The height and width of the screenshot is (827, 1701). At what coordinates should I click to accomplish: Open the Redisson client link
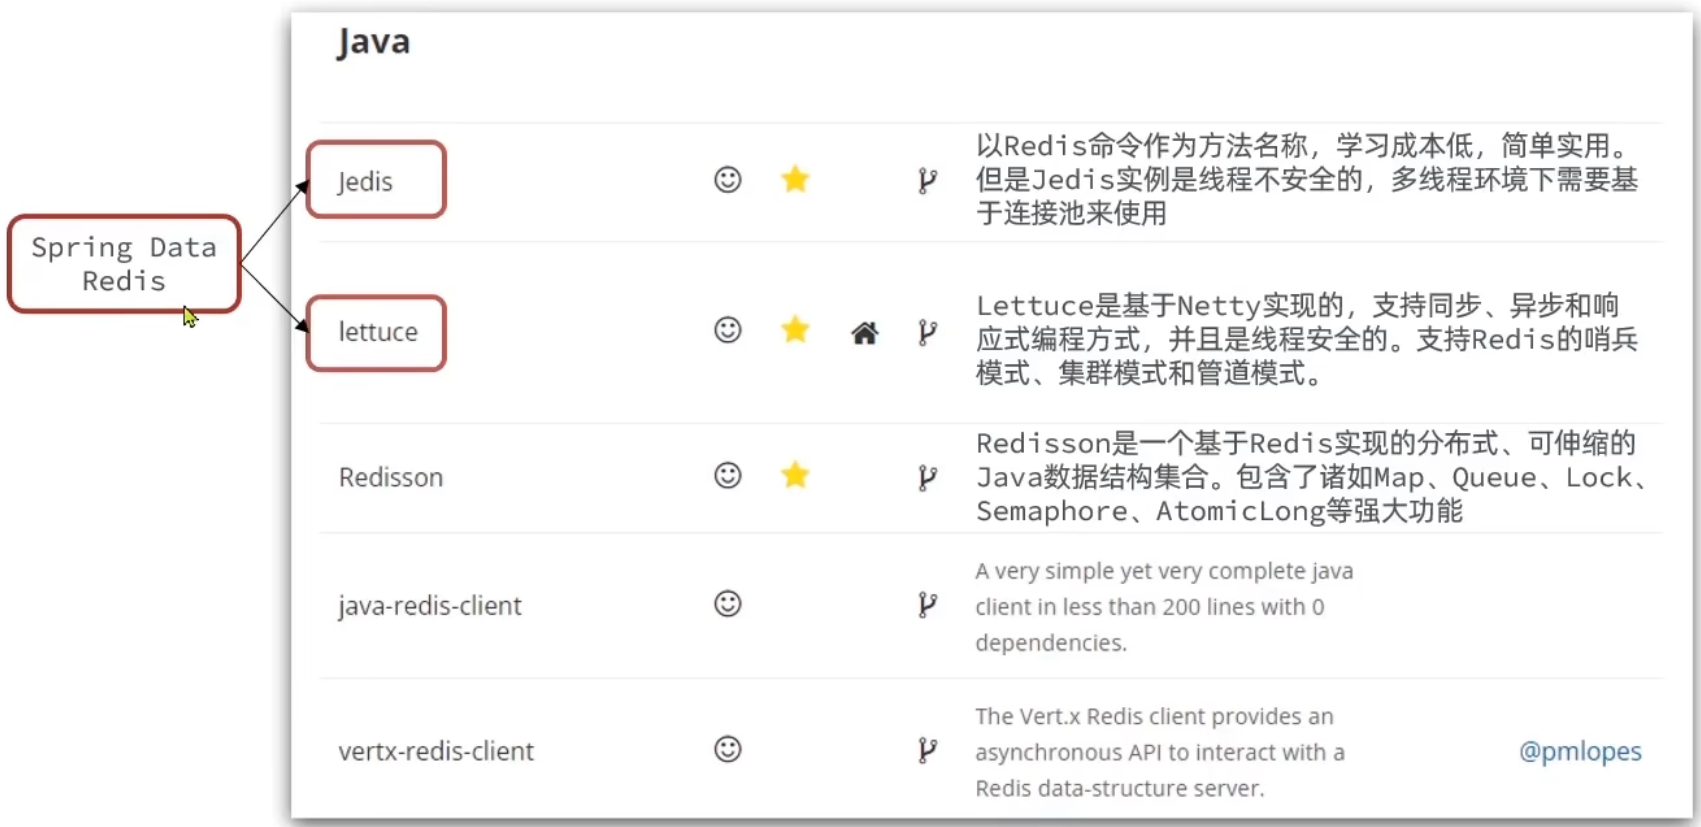(x=391, y=477)
